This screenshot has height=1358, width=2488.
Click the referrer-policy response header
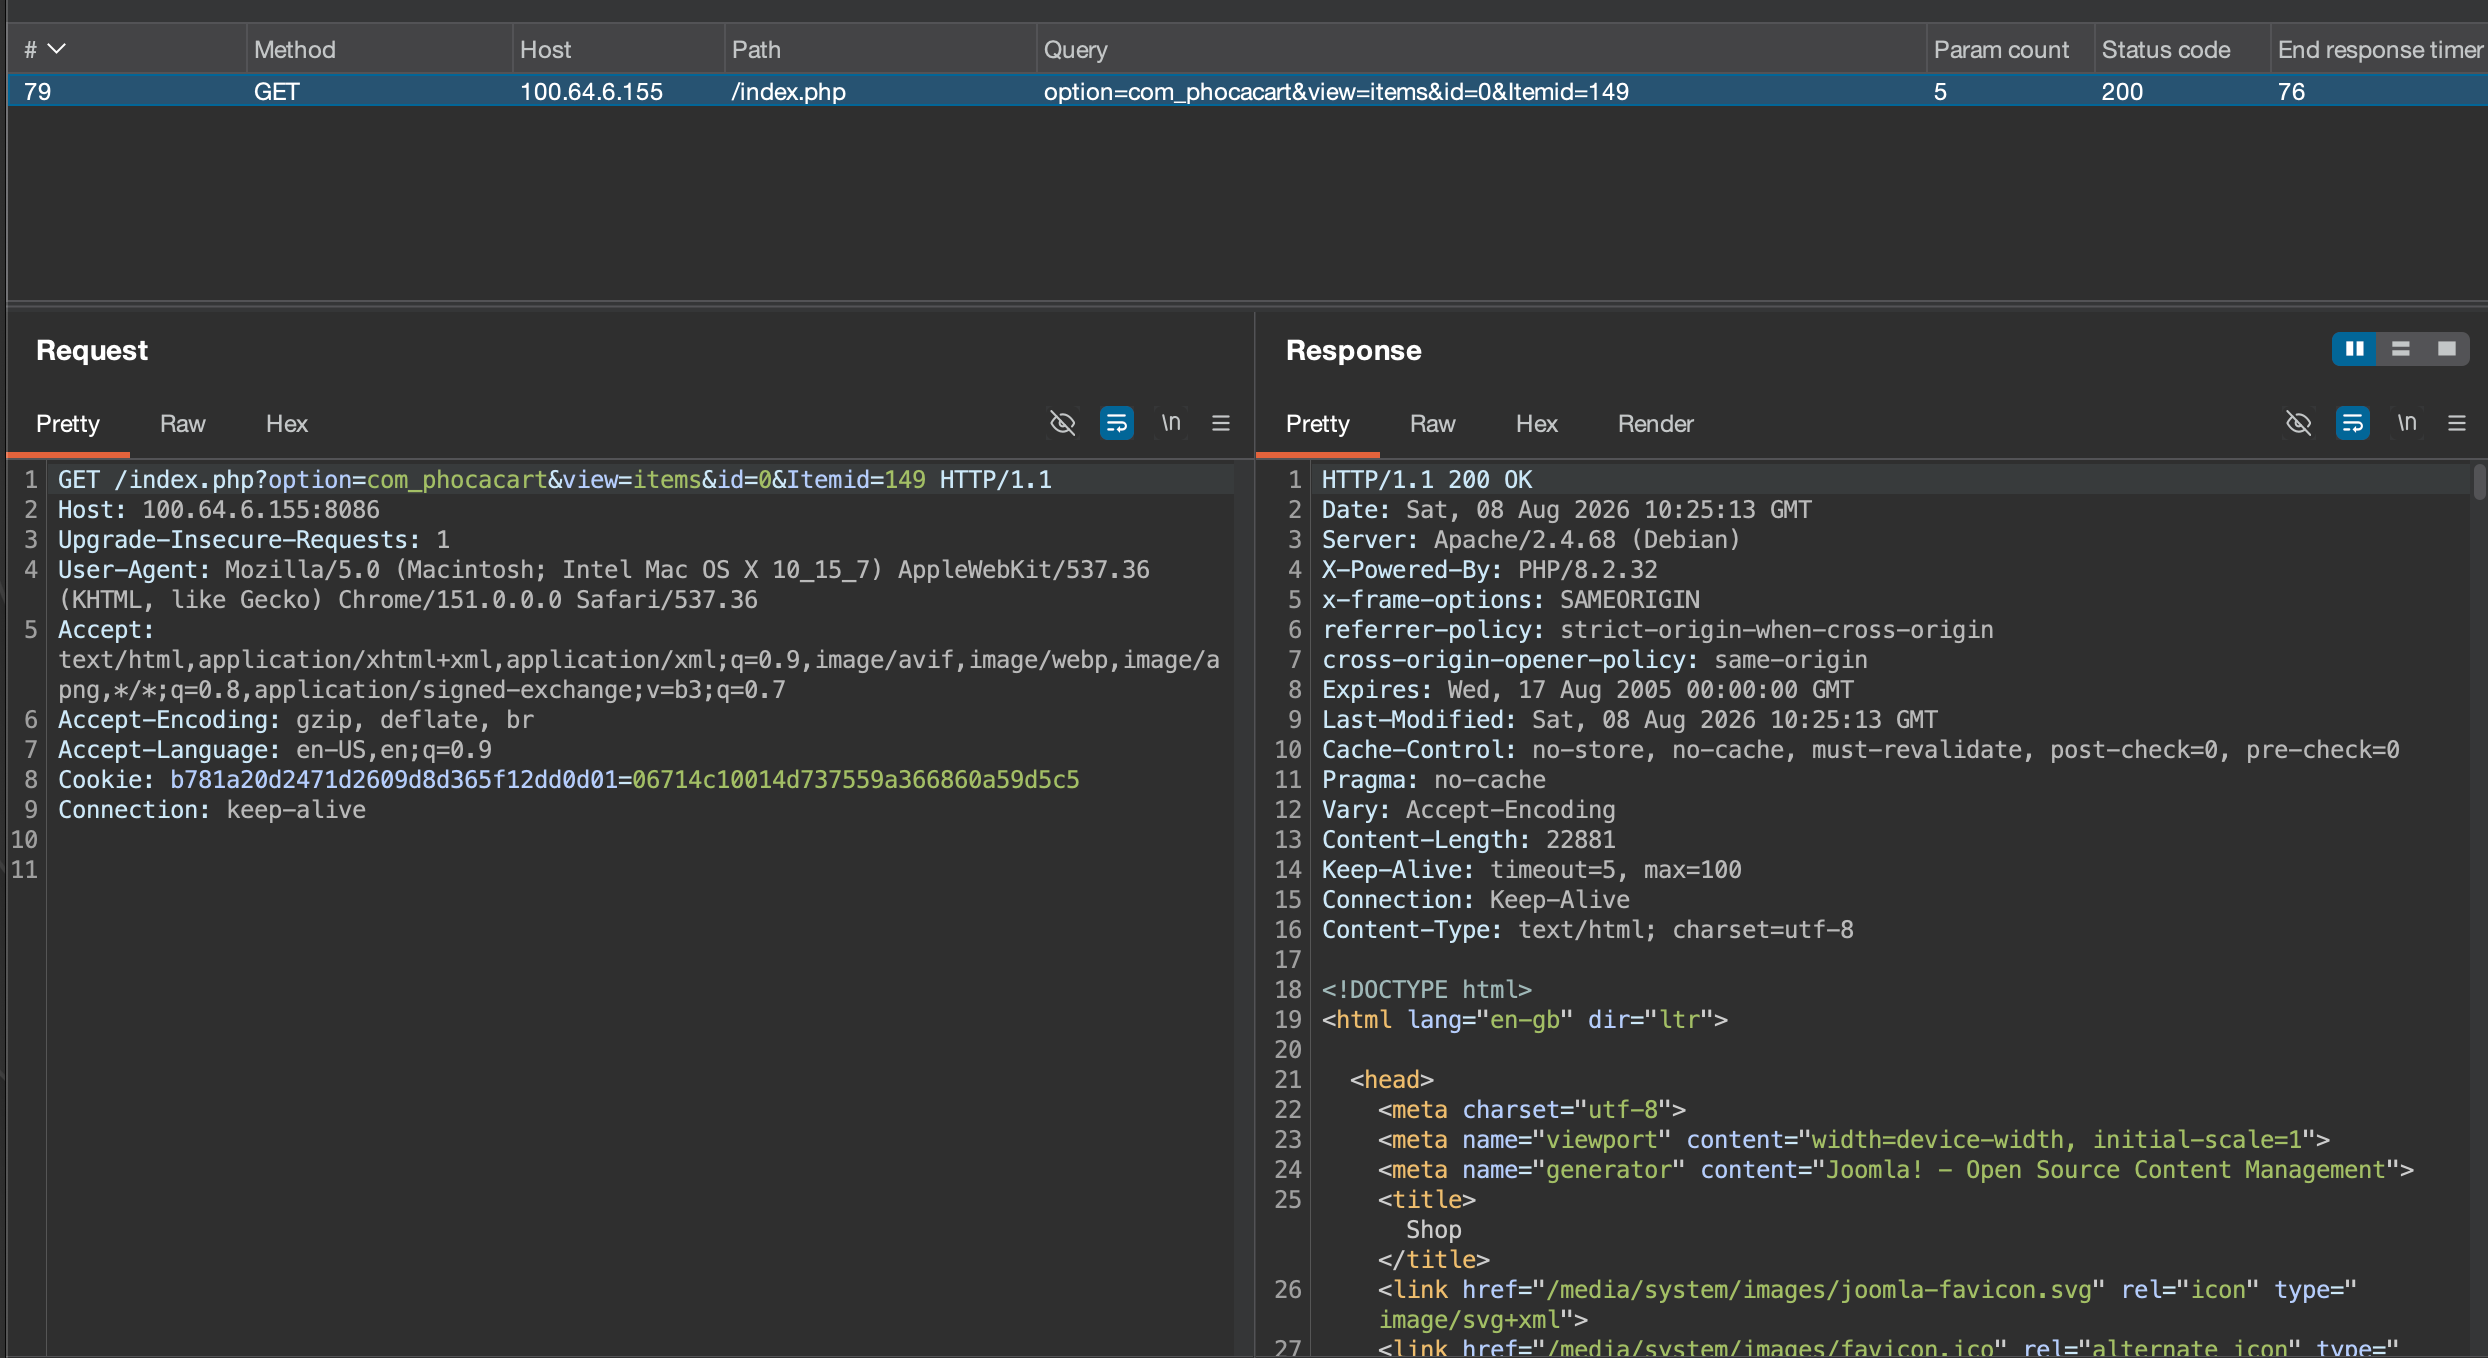click(1658, 630)
